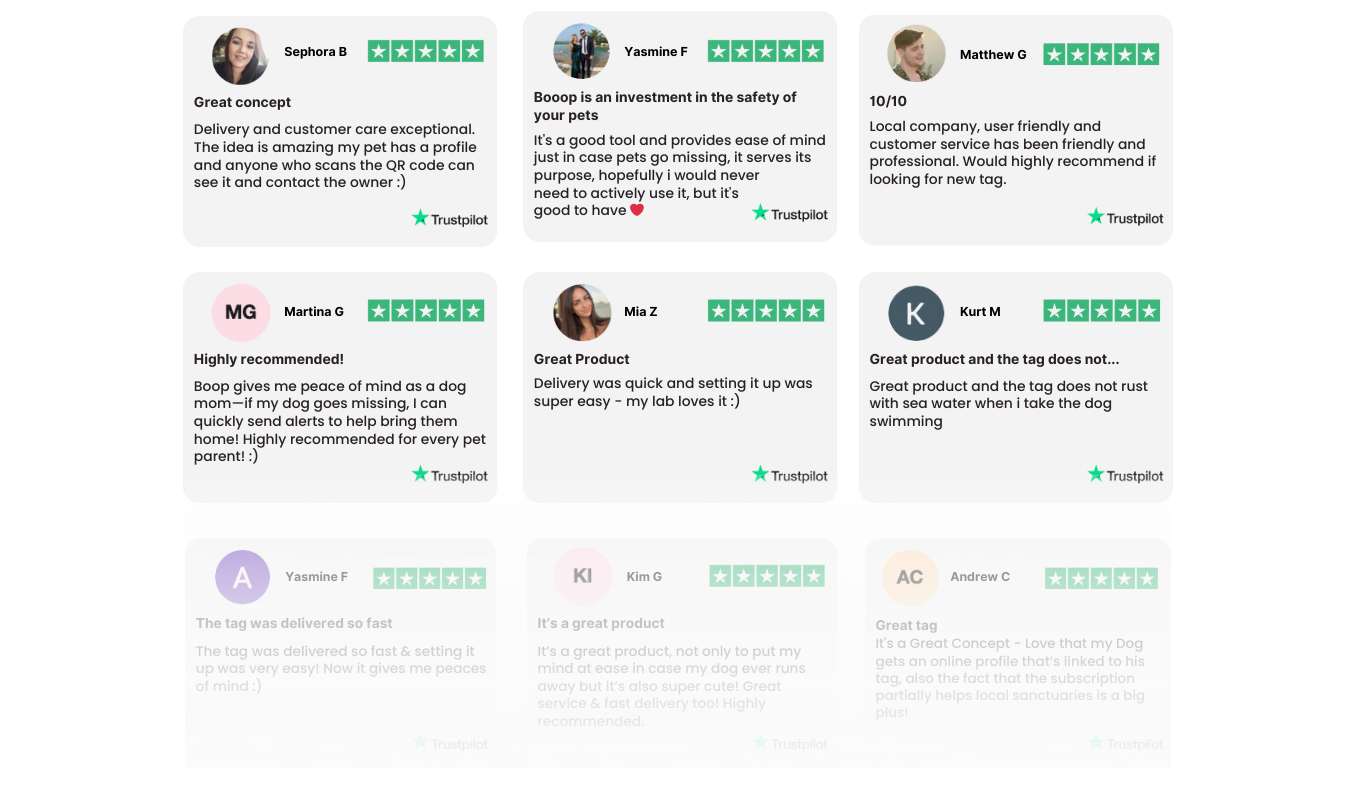Click Kurt M's dark K avatar

click(x=916, y=313)
